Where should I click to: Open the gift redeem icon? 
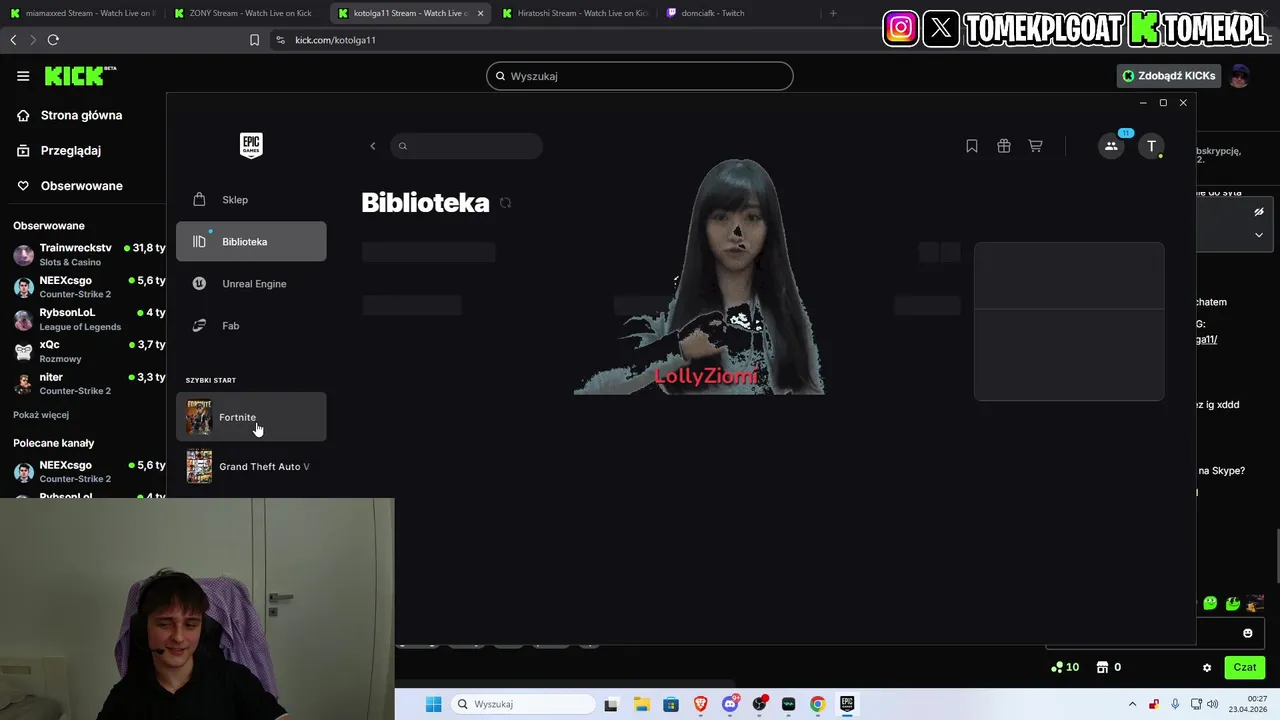(1004, 146)
